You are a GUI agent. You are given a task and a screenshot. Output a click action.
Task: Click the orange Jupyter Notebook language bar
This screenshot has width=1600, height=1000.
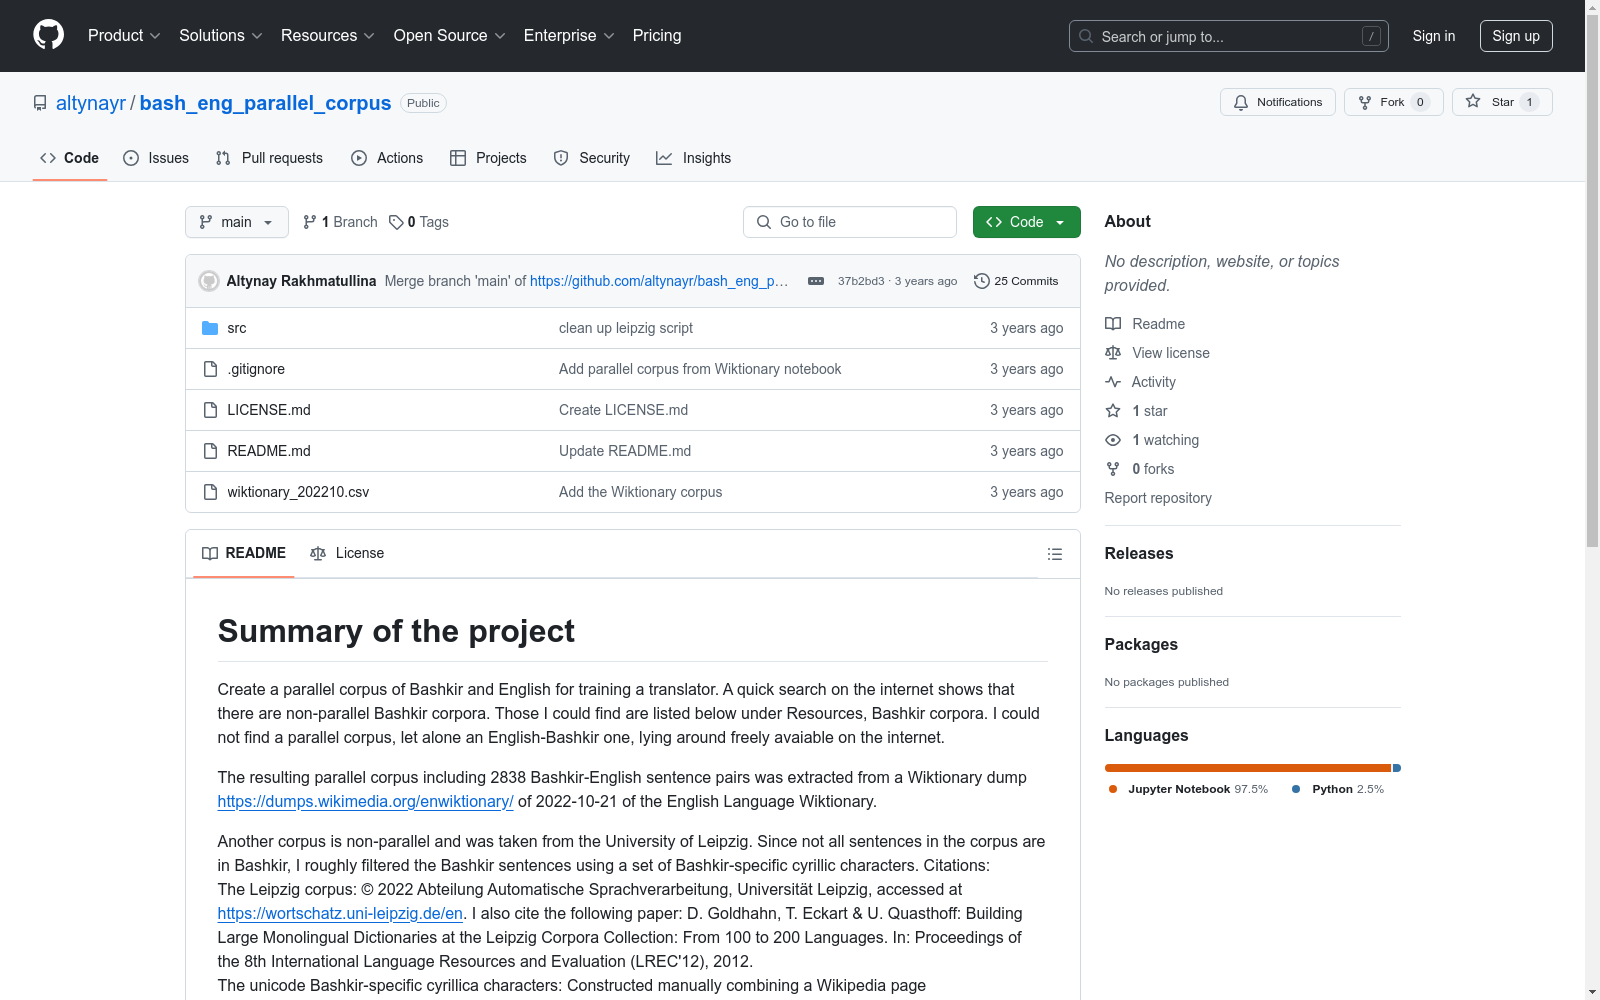point(1248,768)
